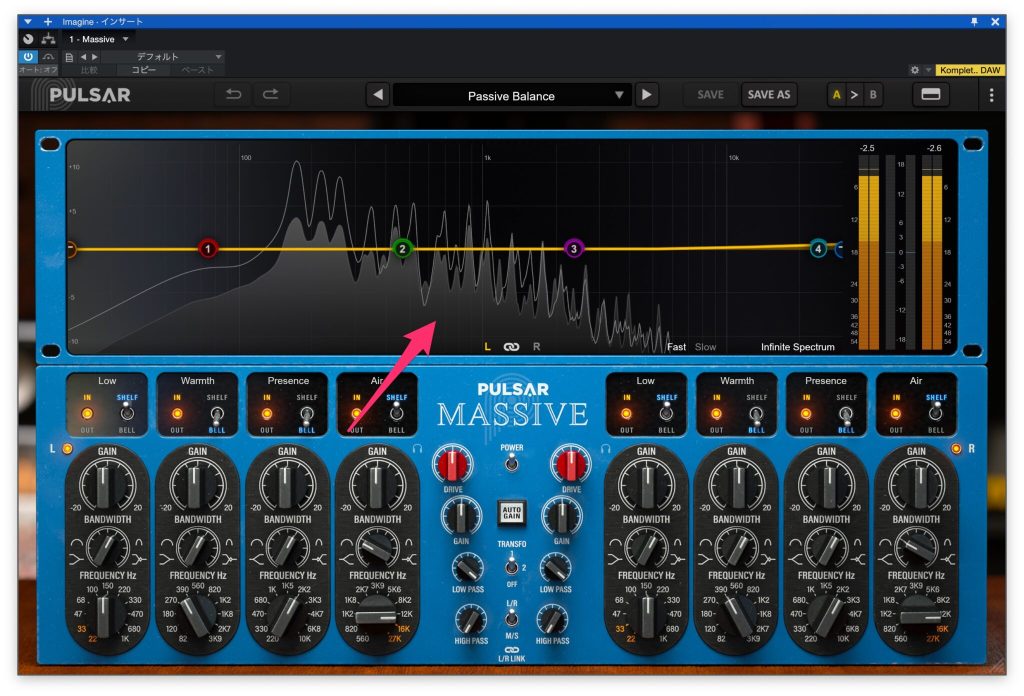Toggle the L/R to M/S mode switch
Image resolution: width=1024 pixels, height=696 pixels.
511,620
